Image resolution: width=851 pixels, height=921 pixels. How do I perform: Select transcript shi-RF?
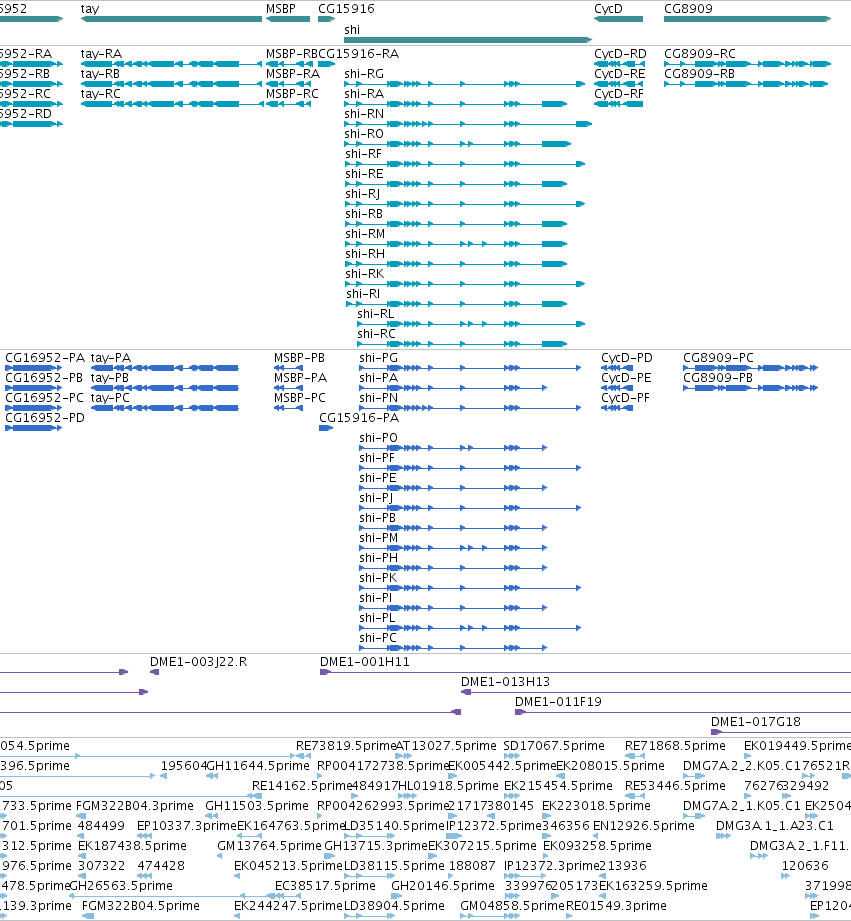click(x=364, y=154)
